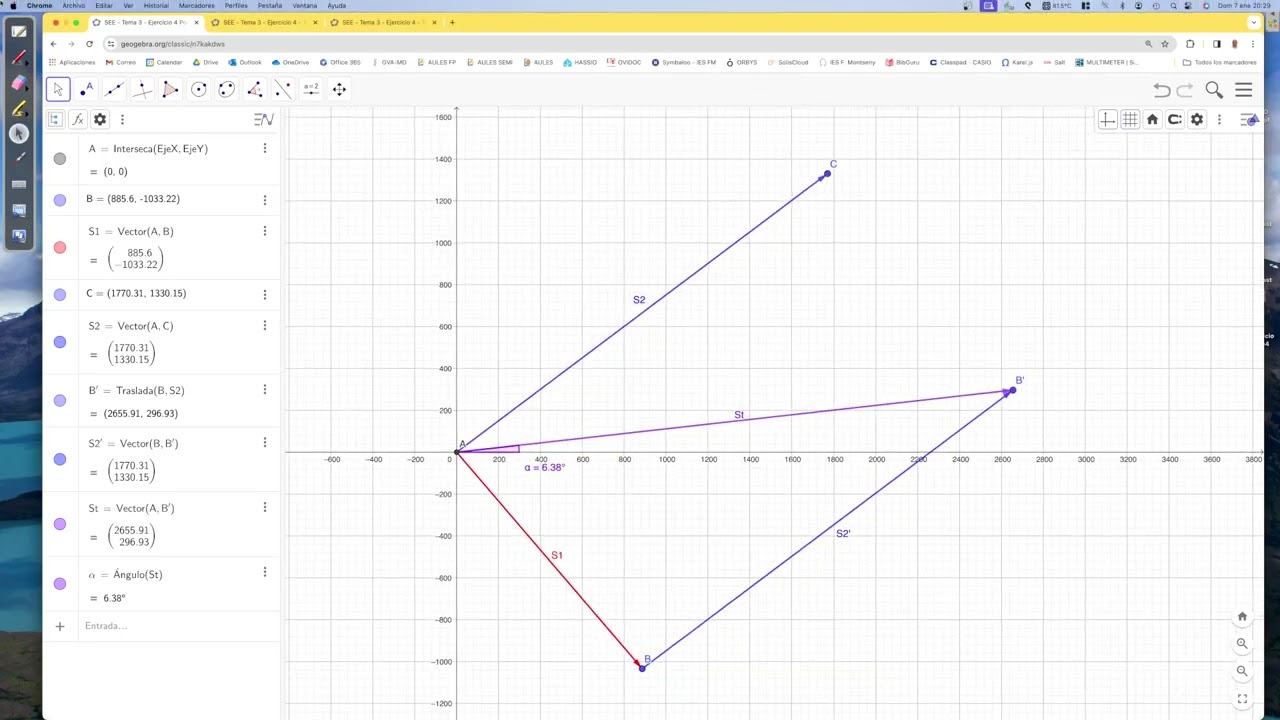Select the Line through two points tool
Screen dimensions: 1280x720
click(114, 89)
